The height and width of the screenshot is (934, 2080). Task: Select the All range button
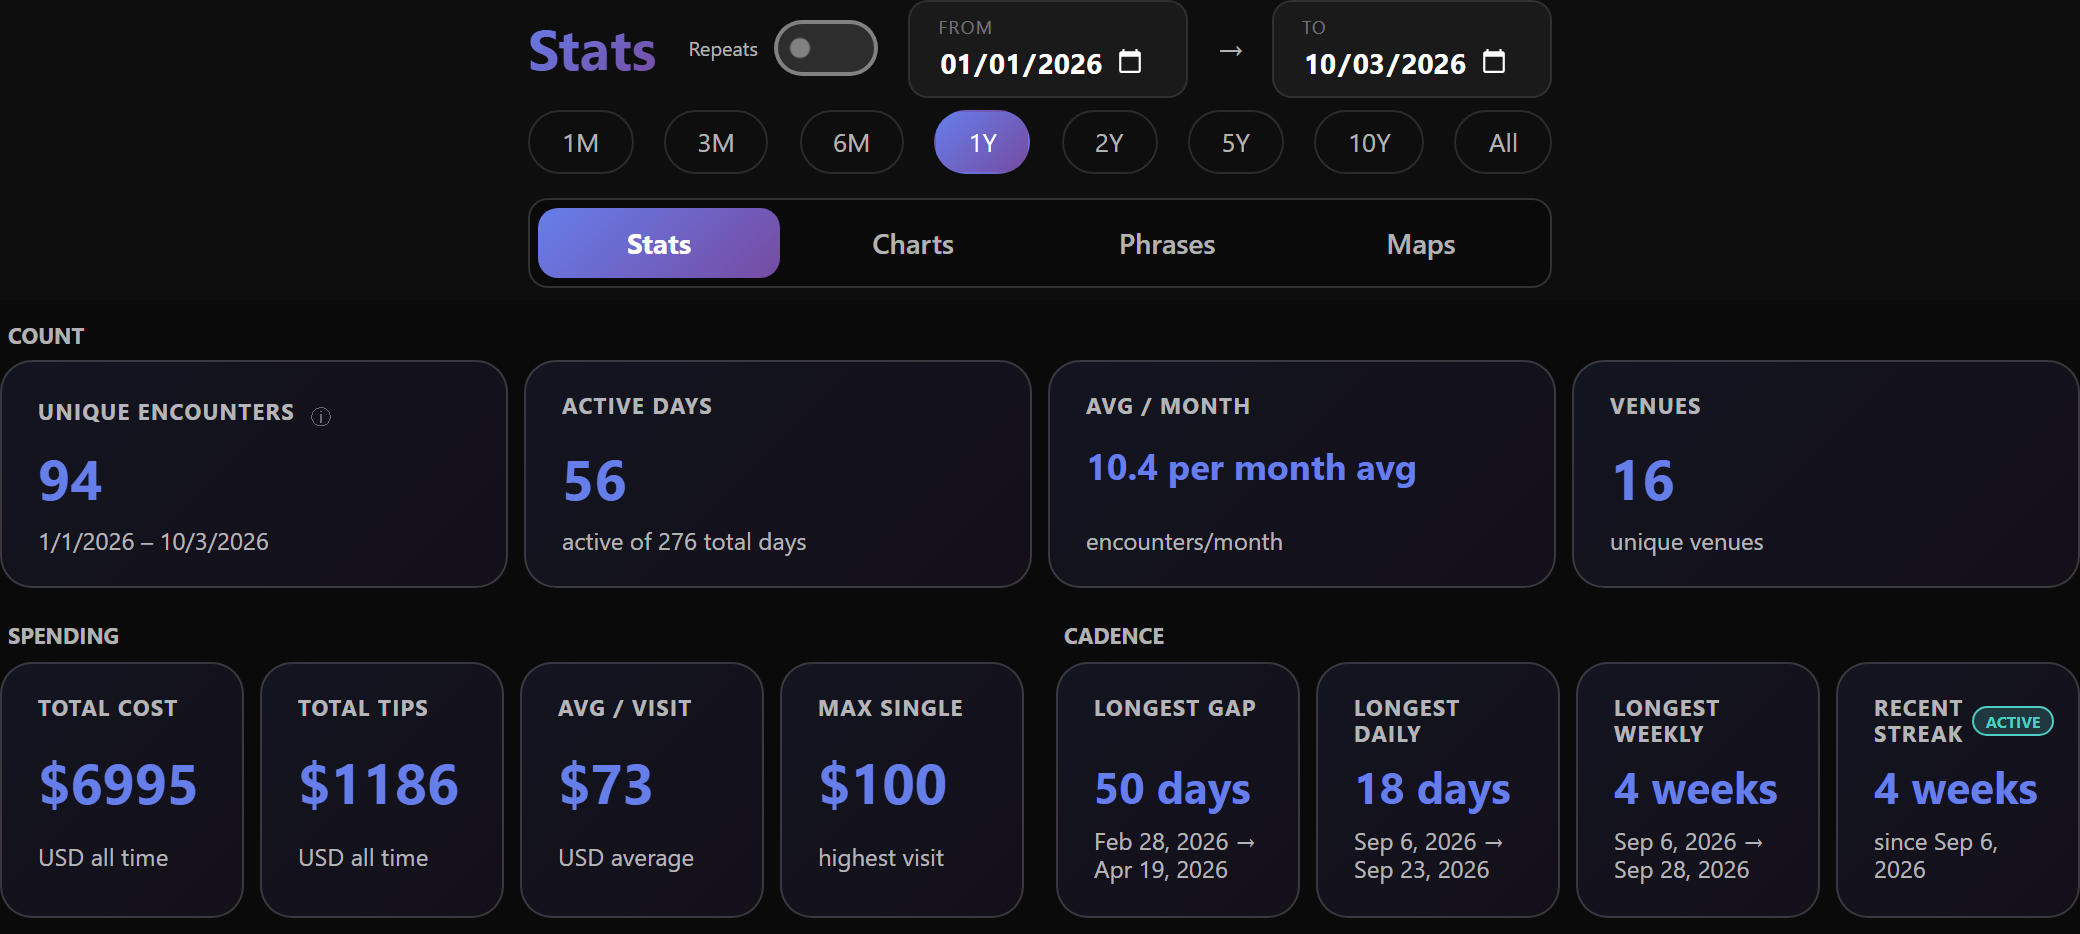(x=1503, y=142)
